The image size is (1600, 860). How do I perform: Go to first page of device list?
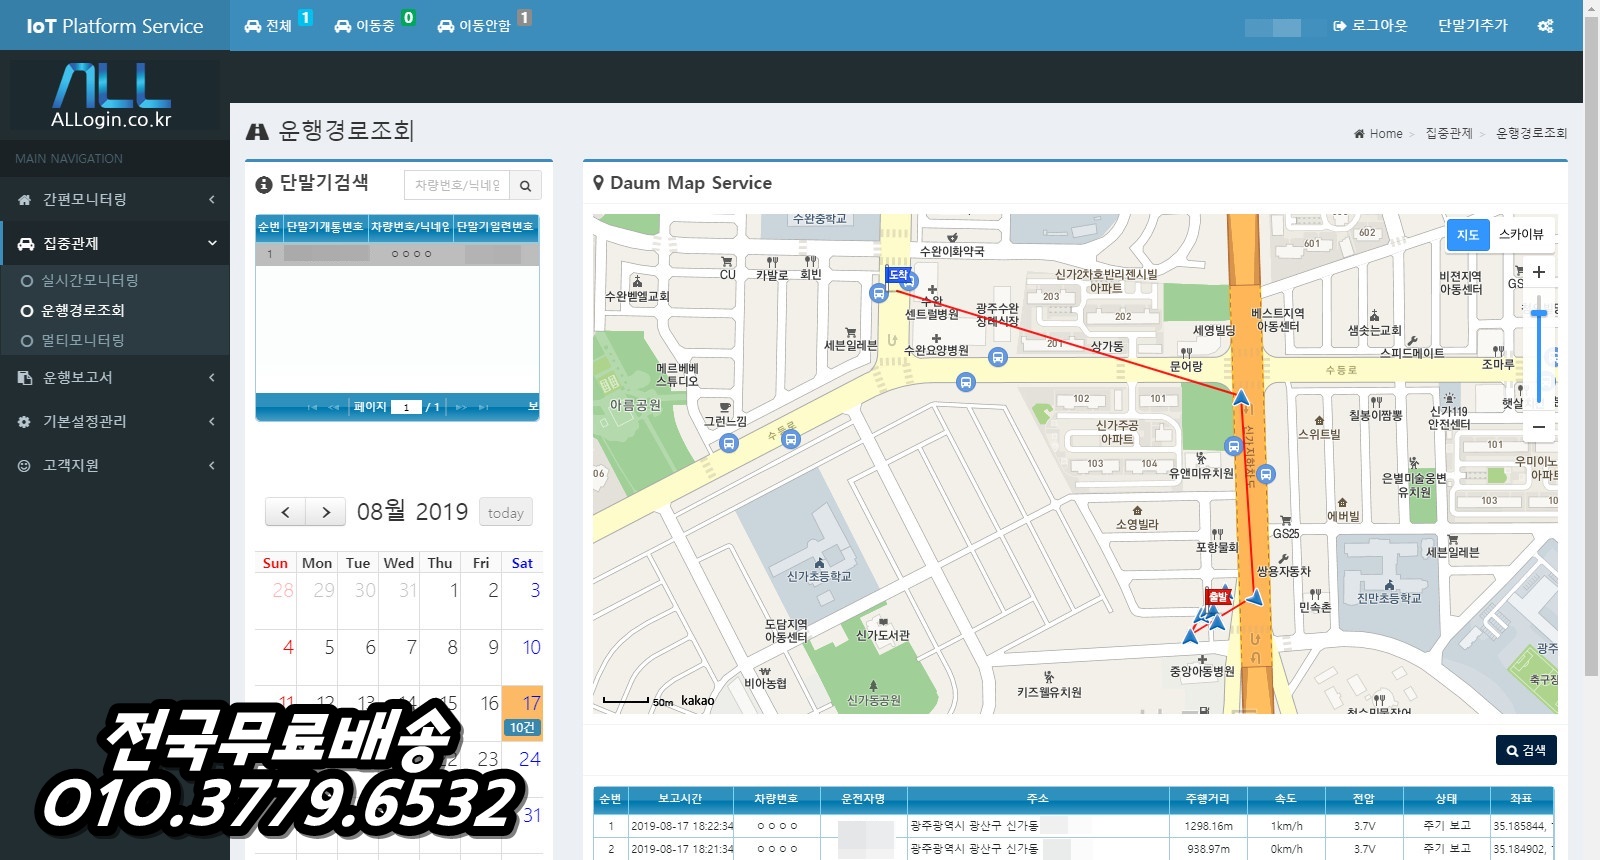pos(312,407)
